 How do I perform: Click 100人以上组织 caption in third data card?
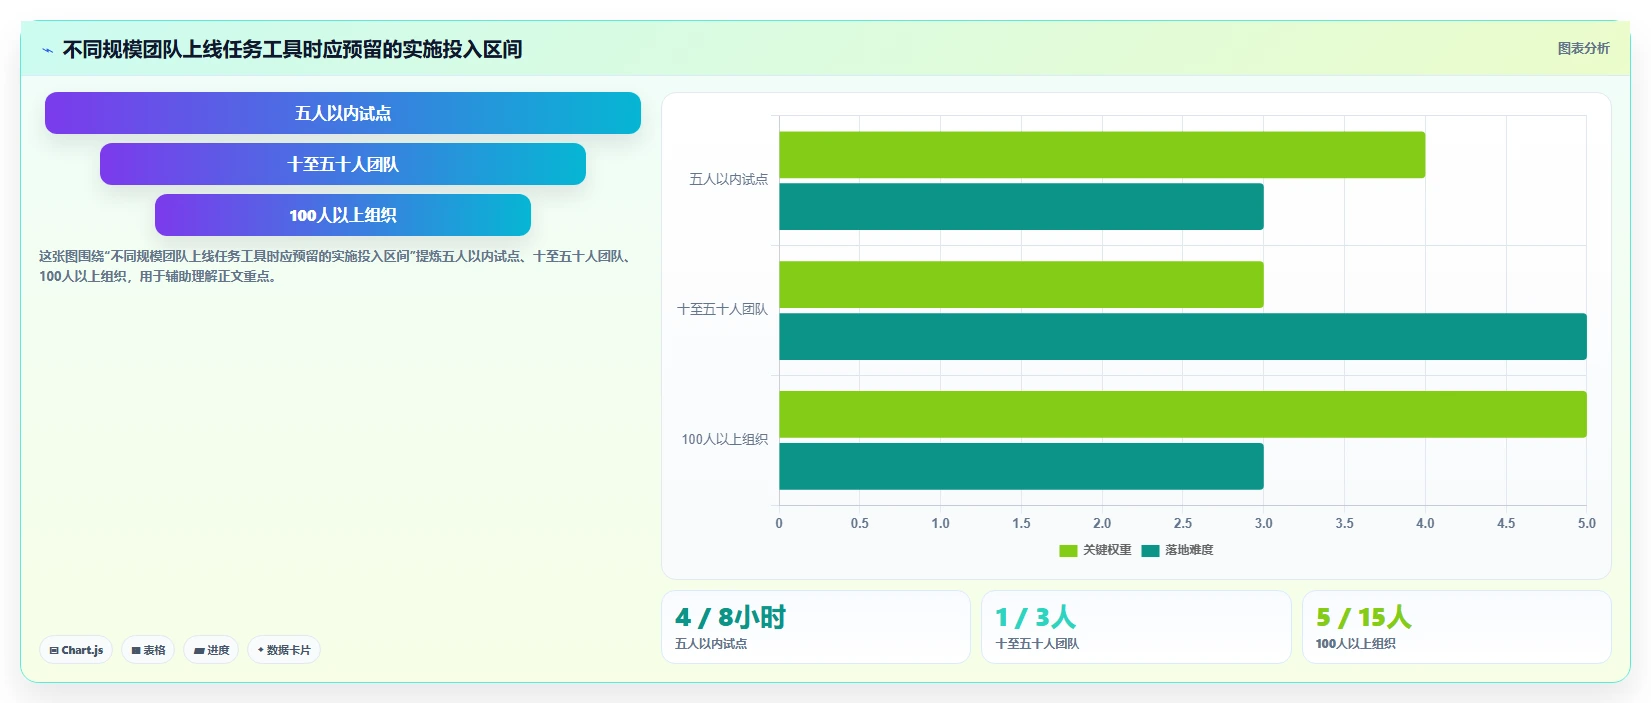click(x=1355, y=644)
